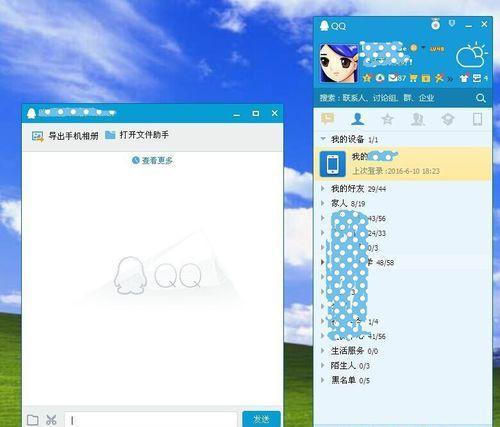Open the medal icon in QQ title bar
The image size is (500, 427).
(x=435, y=24)
